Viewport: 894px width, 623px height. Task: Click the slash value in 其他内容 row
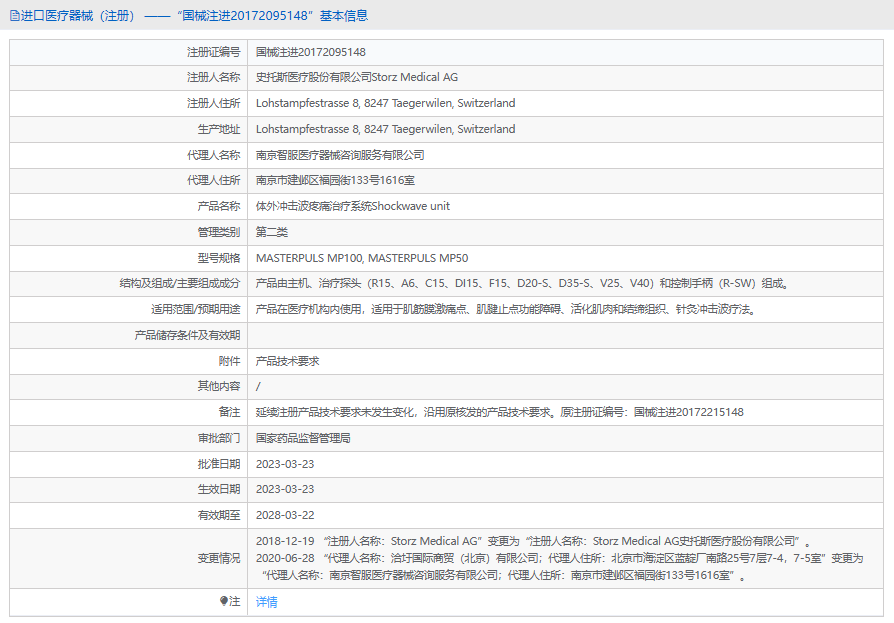pos(258,386)
